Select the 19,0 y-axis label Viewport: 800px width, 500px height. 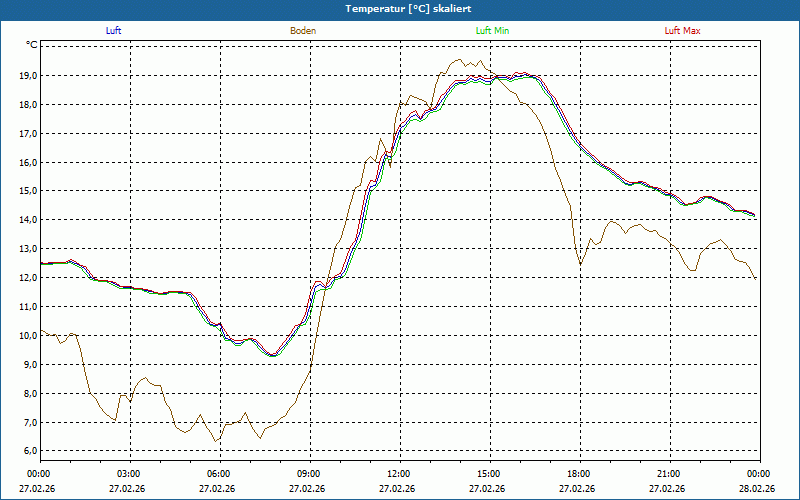coord(26,76)
